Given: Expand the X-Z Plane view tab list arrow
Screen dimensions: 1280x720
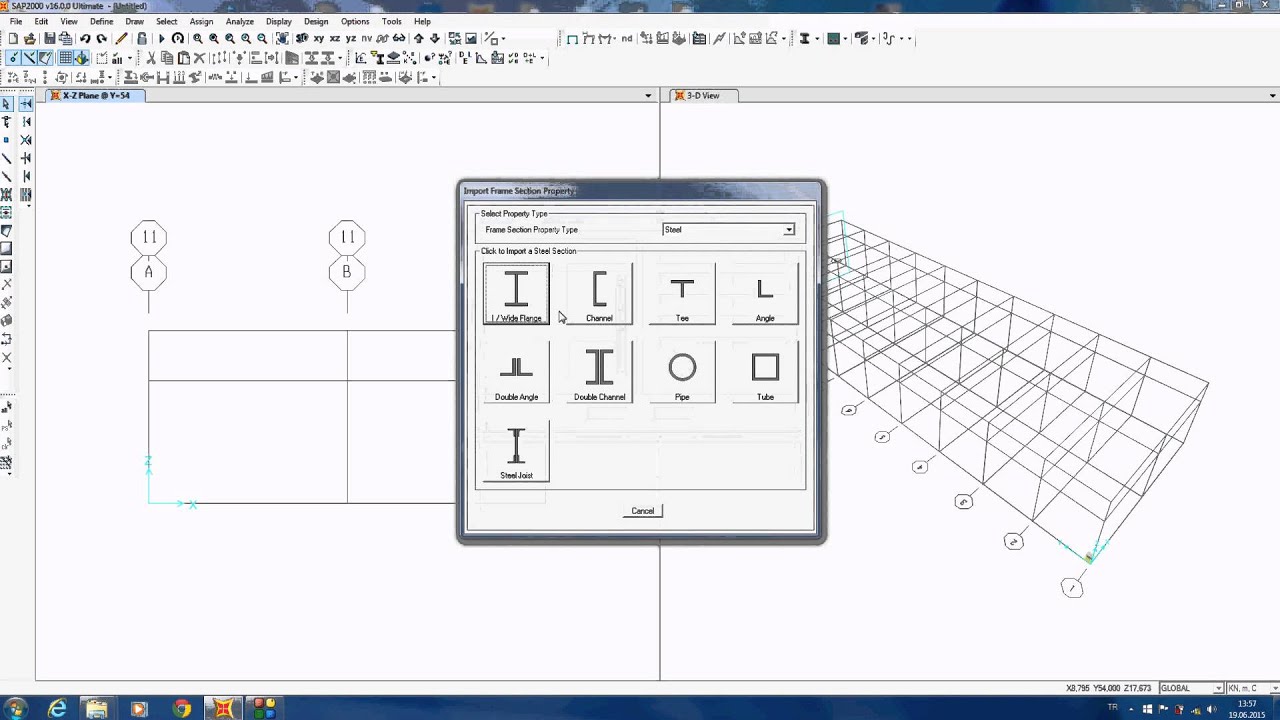Looking at the screenshot, I should (x=649, y=96).
